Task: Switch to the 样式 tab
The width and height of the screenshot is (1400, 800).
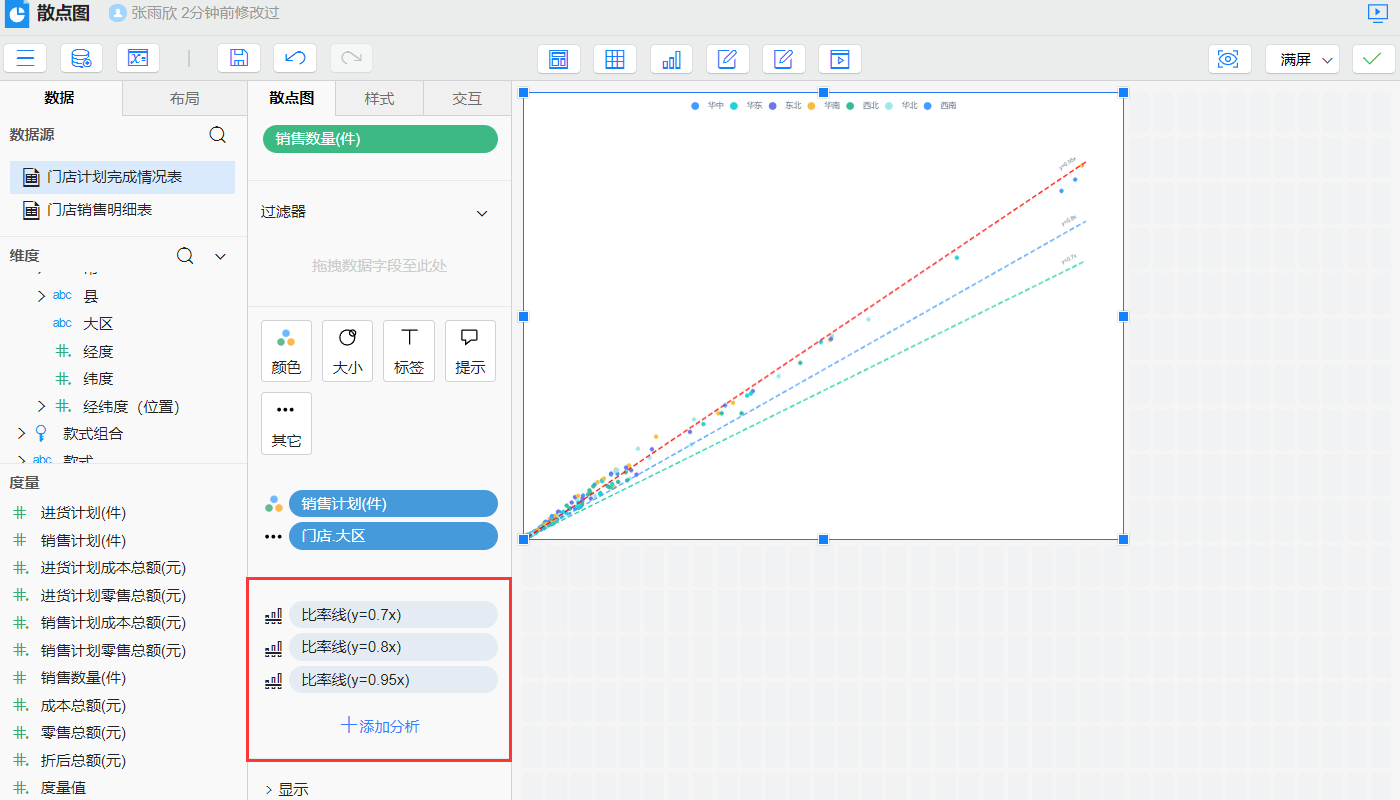Action: (x=379, y=98)
